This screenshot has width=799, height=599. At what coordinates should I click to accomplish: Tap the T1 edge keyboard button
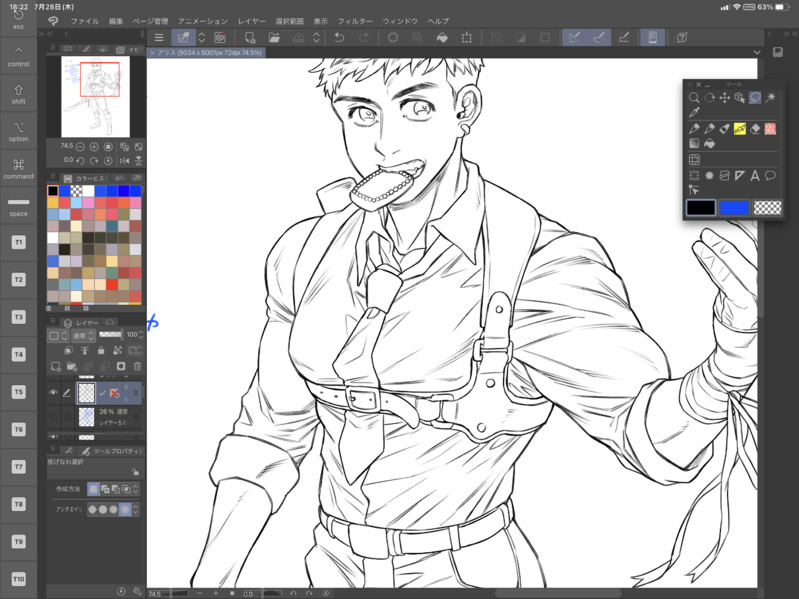pyautogui.click(x=18, y=242)
